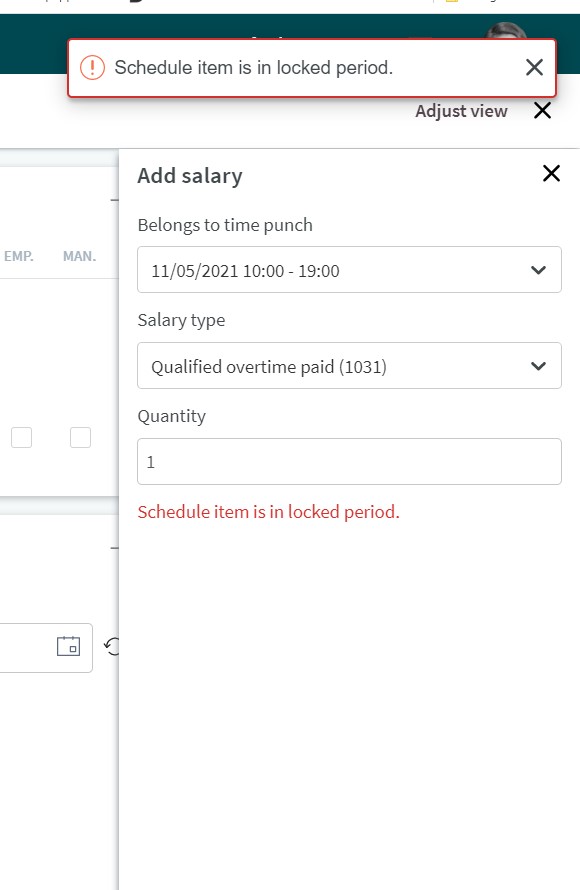Expand the Belongs to time punch dropdown
Screen dimensions: 580x890
pyautogui.click(x=349, y=270)
